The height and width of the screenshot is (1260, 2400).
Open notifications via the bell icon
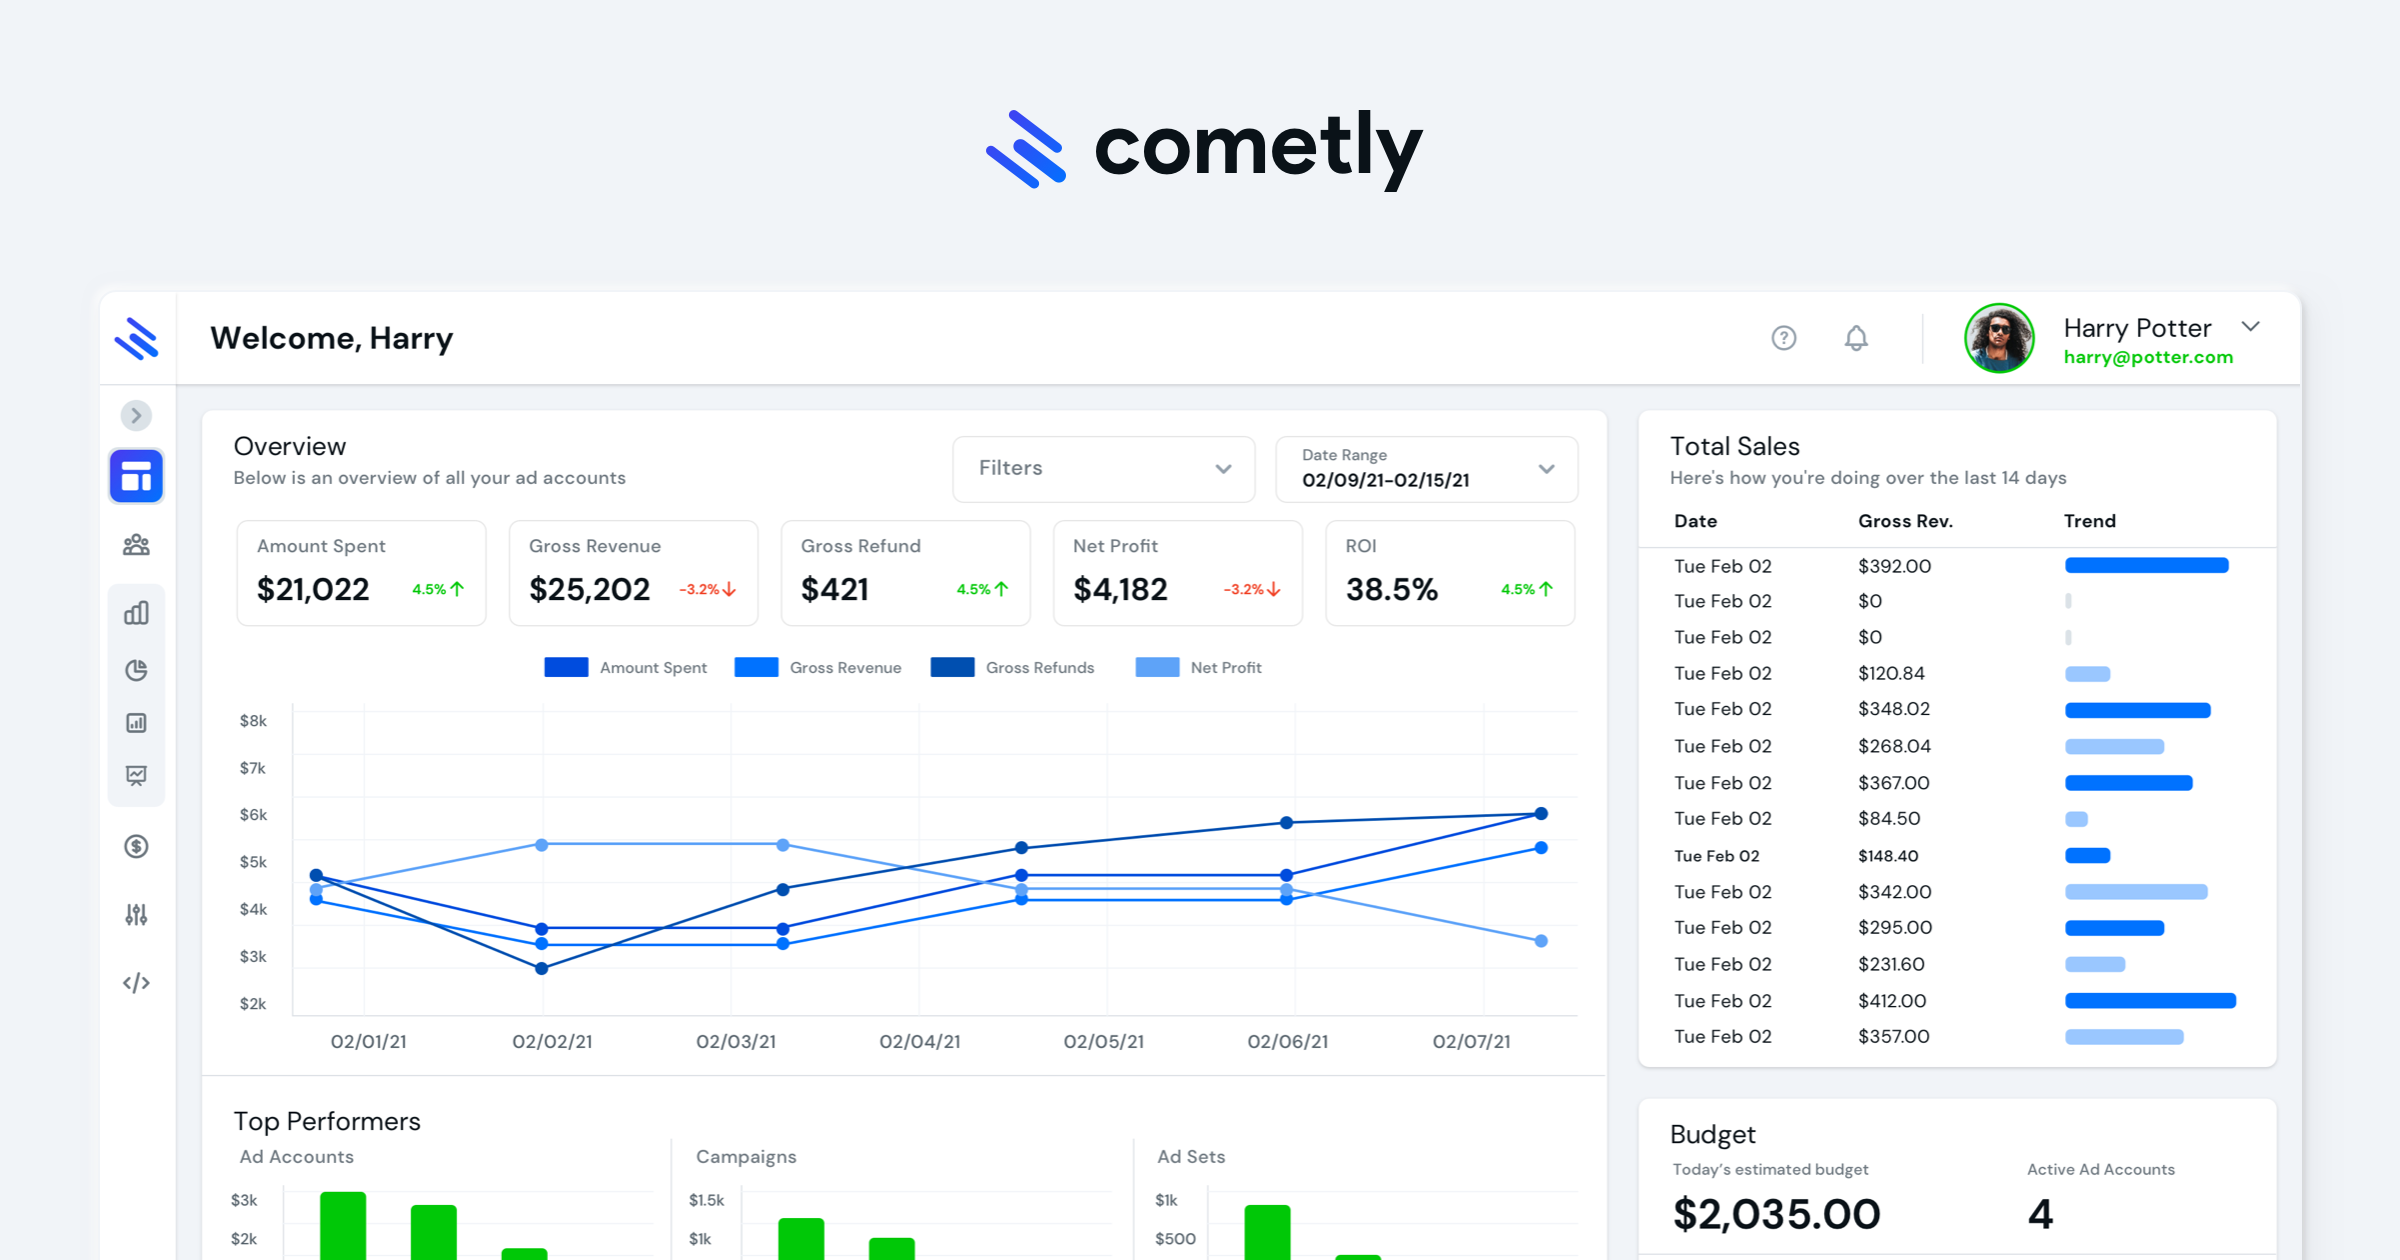coord(1855,338)
